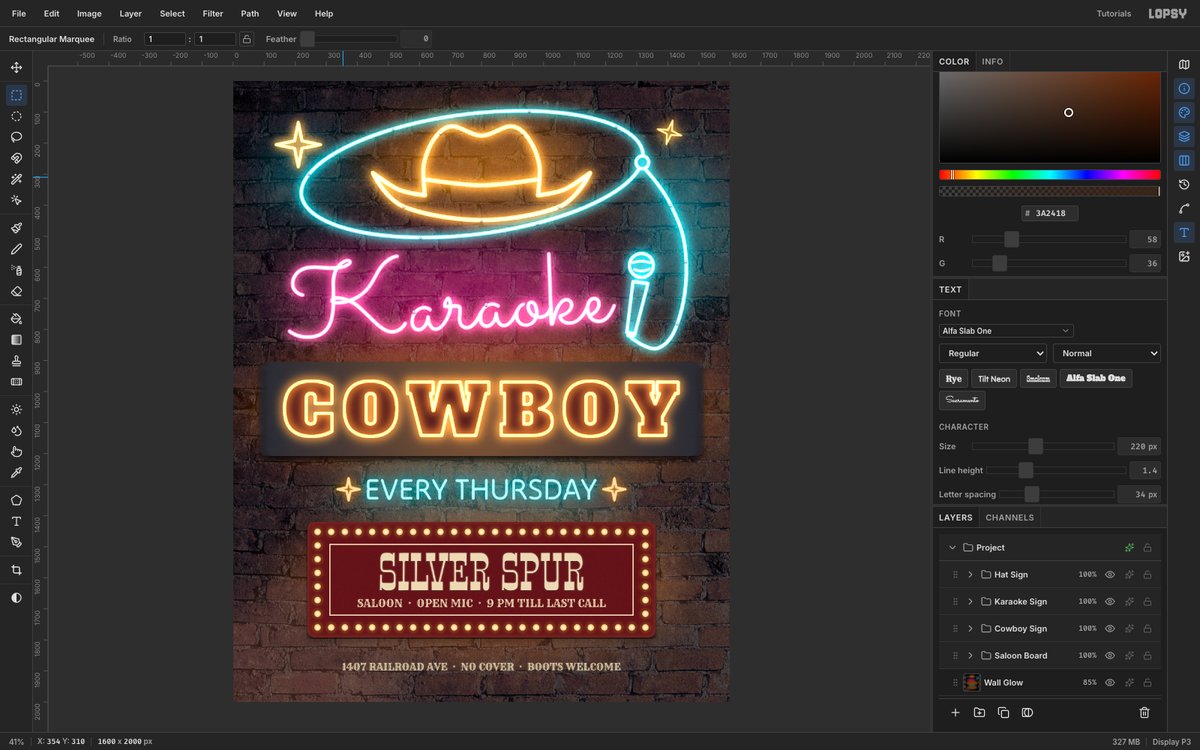
Task: Toggle lock on Hat Sign group
Action: coord(1147,575)
